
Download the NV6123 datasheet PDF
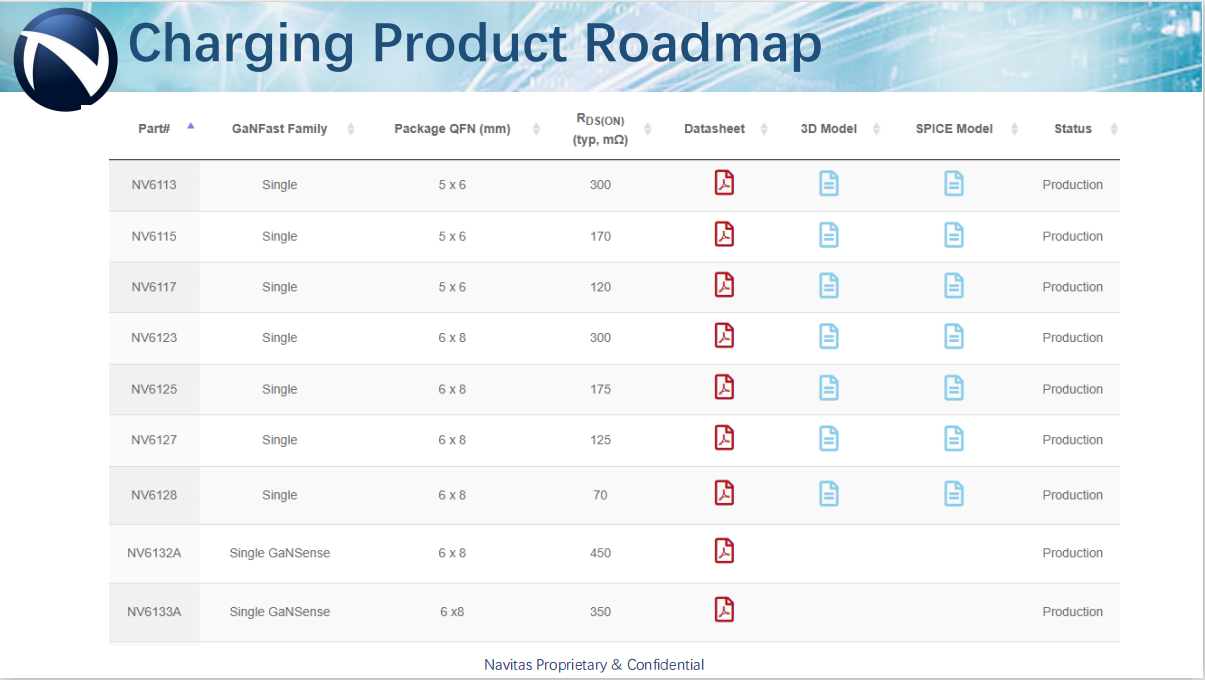[x=724, y=336]
